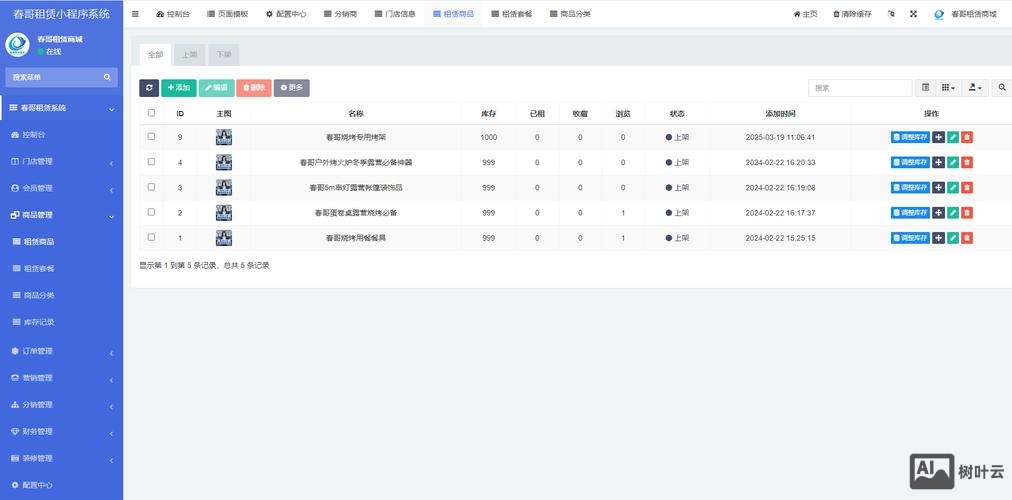This screenshot has width=1012, height=500.
Task: Click green edit icon for product ID 9
Action: (x=953, y=137)
